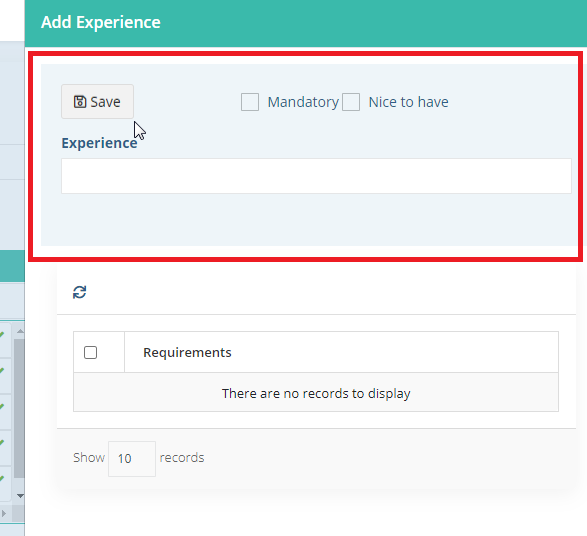Click the Nice to have label text

408,102
